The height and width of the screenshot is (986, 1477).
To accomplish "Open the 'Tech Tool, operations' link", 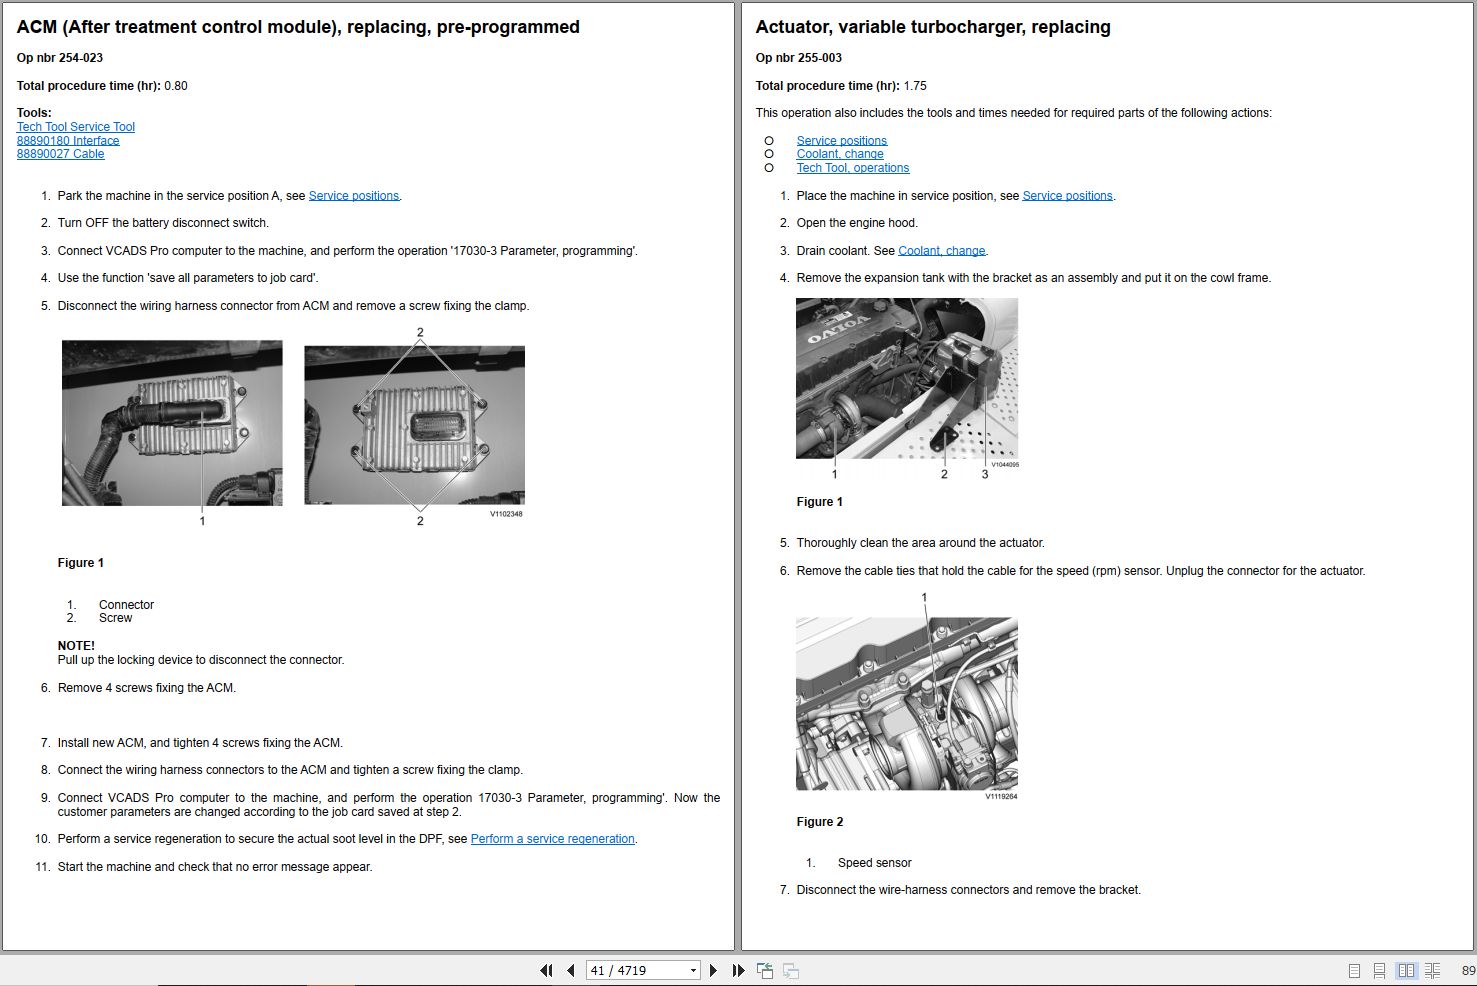I will point(853,168).
